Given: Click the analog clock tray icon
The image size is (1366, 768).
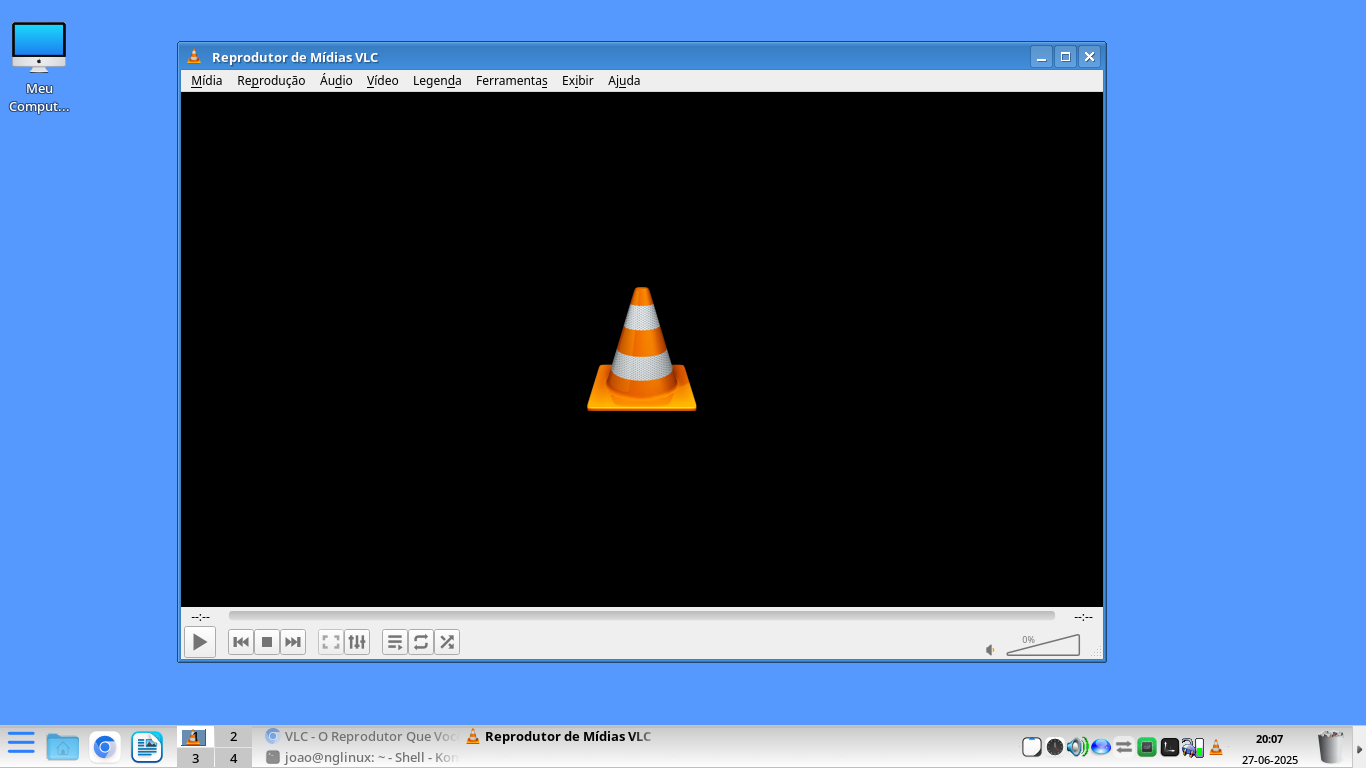Looking at the screenshot, I should (x=1055, y=747).
